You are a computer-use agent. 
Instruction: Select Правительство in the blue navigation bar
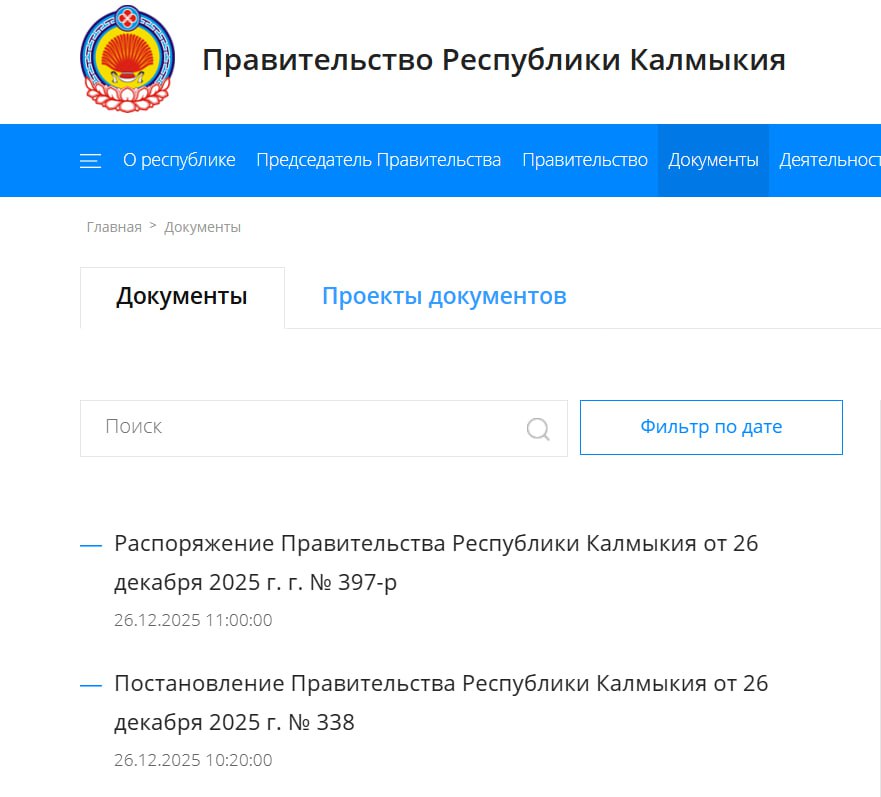pyautogui.click(x=584, y=160)
